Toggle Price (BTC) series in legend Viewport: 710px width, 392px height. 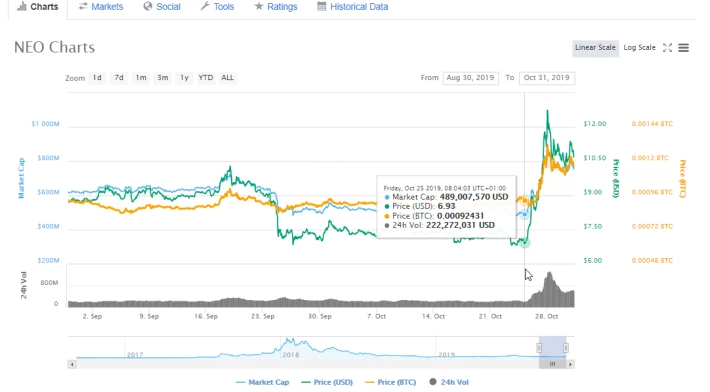point(390,382)
